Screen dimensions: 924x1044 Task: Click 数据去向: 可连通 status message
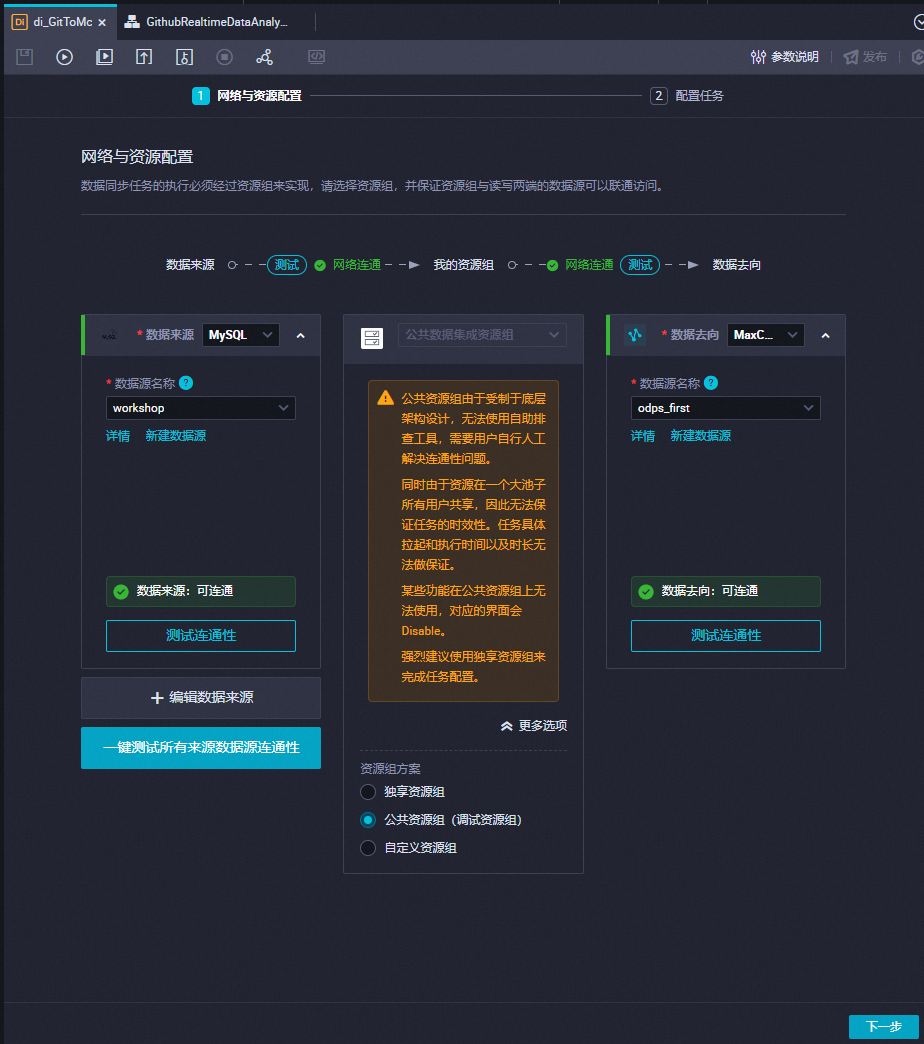[x=726, y=591]
